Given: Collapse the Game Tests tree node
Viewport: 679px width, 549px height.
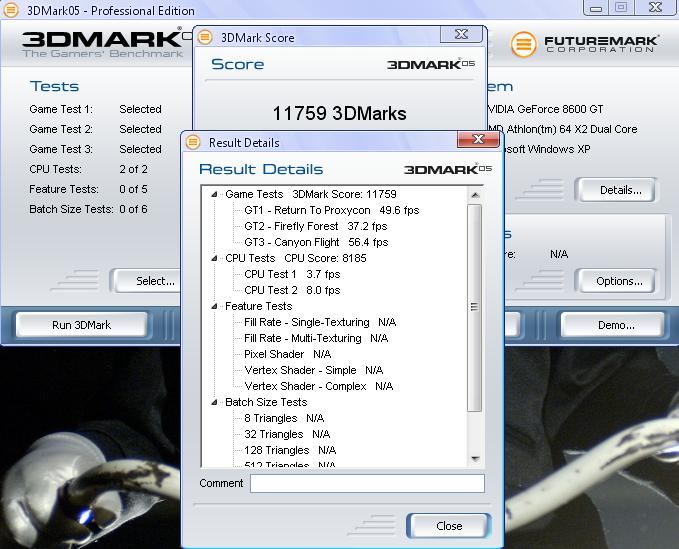Looking at the screenshot, I should tap(214, 194).
